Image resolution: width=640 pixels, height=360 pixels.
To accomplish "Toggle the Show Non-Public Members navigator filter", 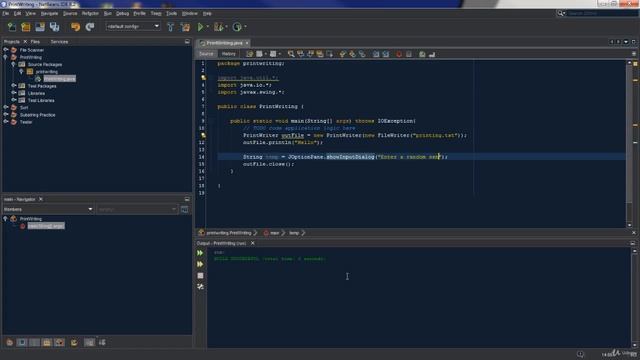I will point(47,342).
